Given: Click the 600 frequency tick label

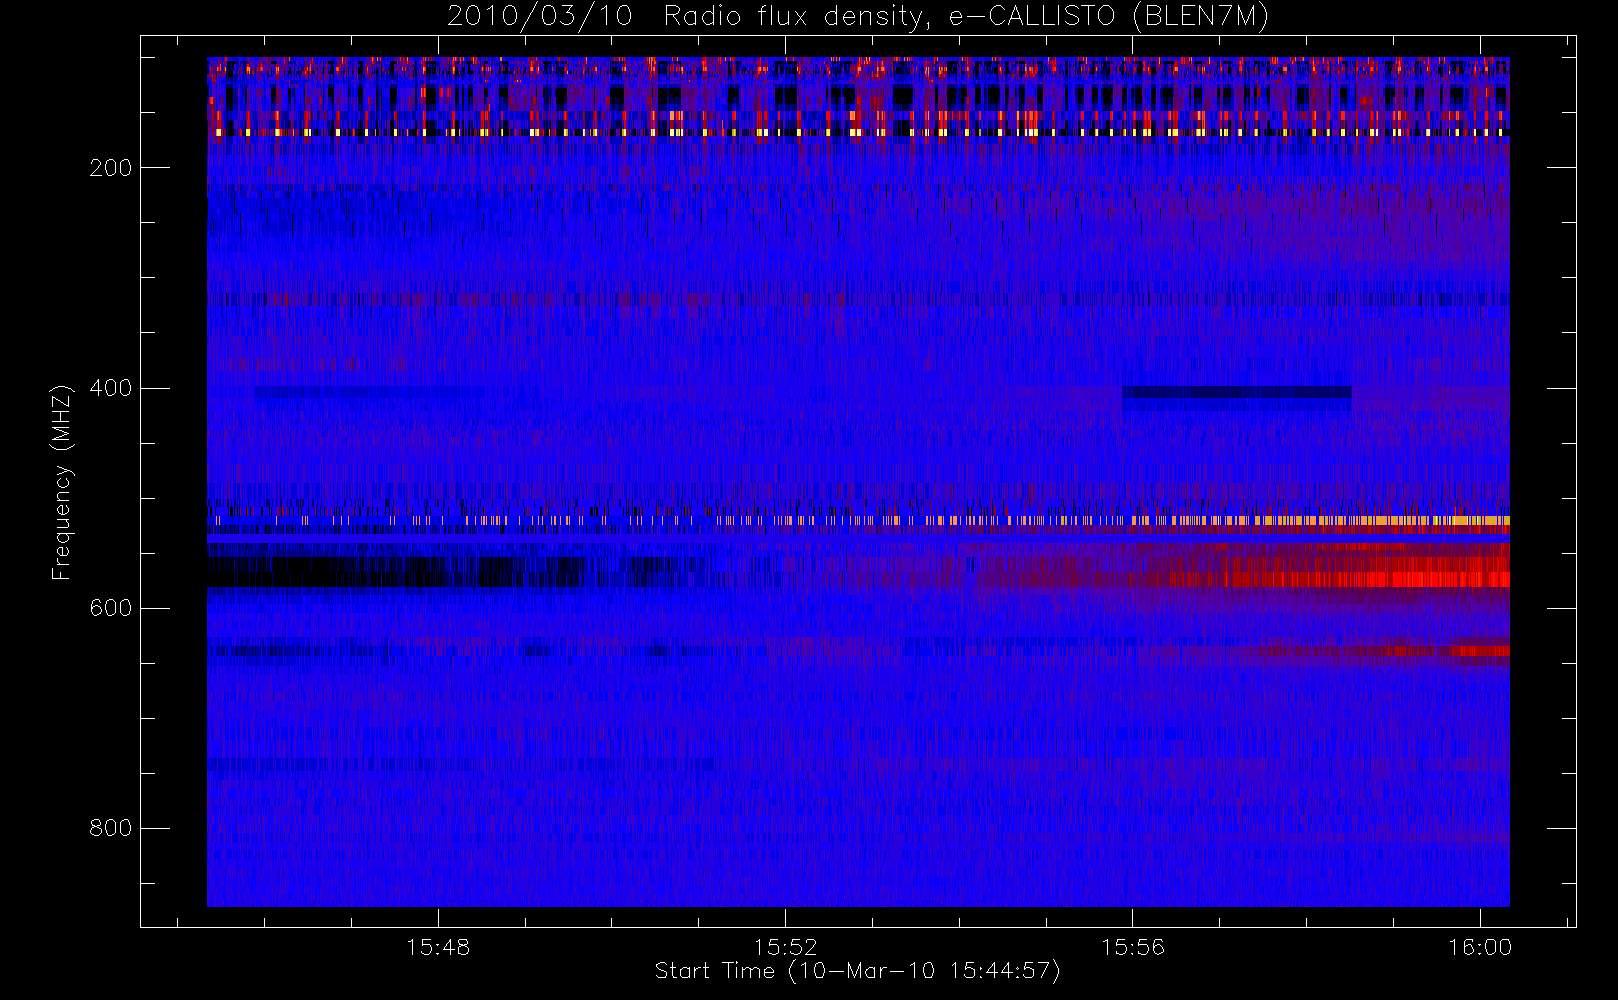Looking at the screenshot, I should [x=110, y=608].
